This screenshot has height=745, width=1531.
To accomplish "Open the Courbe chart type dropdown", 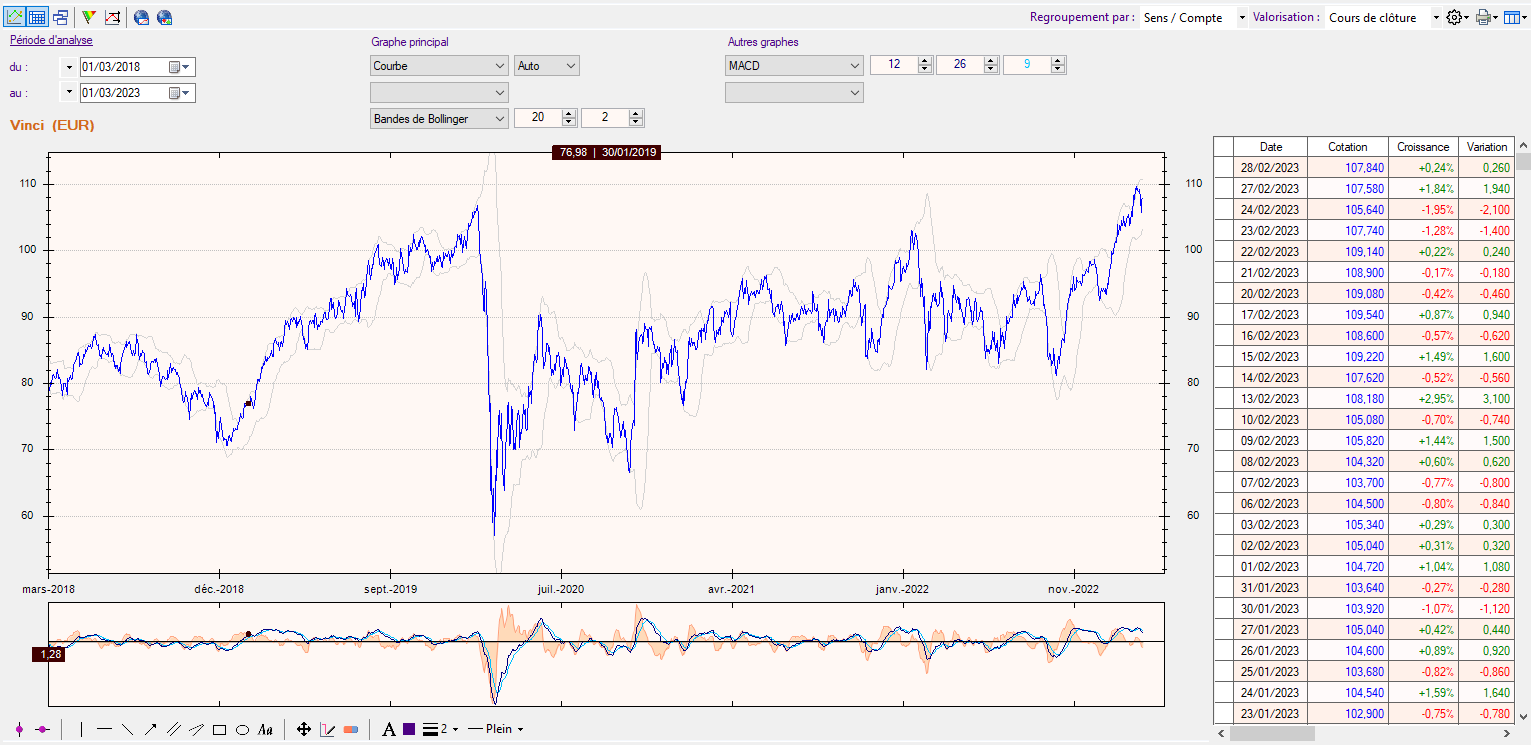I will tap(439, 66).
